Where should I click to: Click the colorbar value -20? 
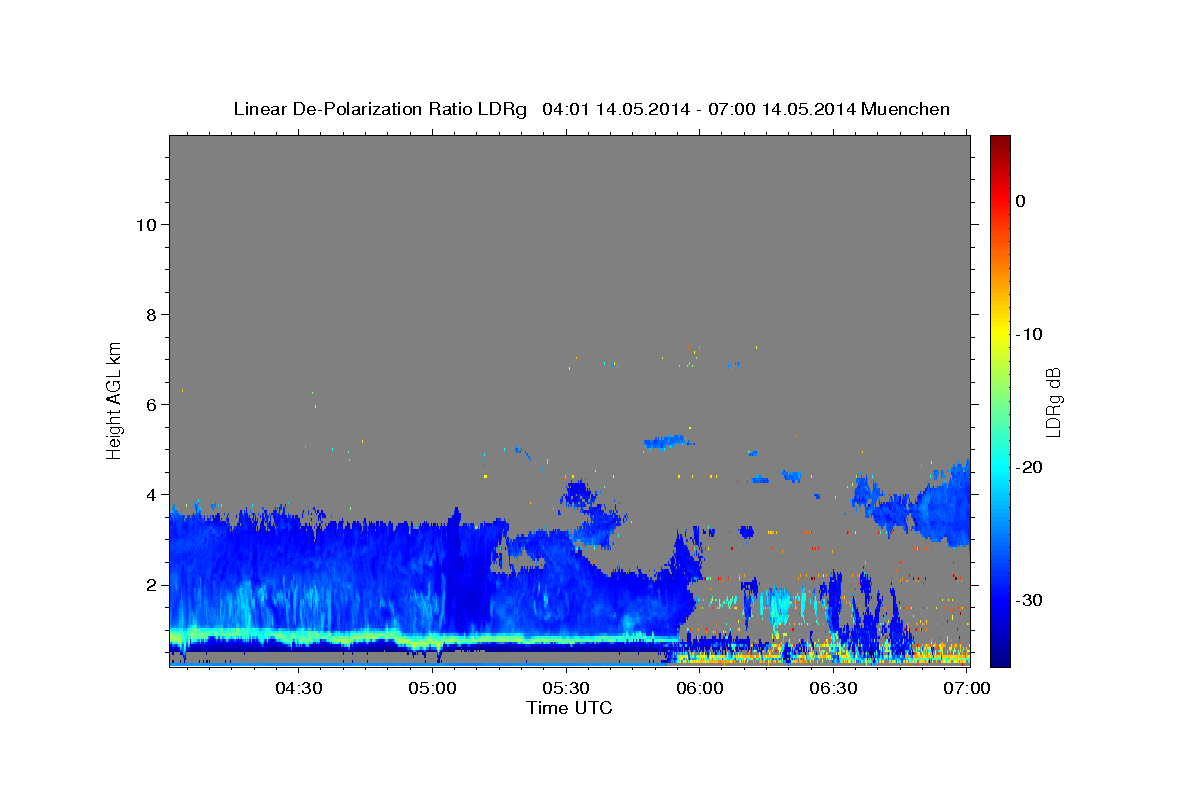pos(1030,467)
